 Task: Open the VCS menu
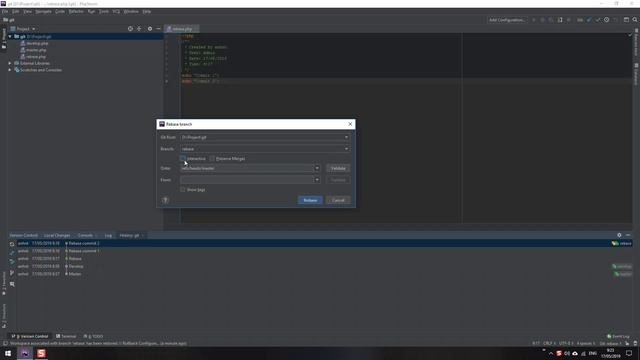coord(116,11)
